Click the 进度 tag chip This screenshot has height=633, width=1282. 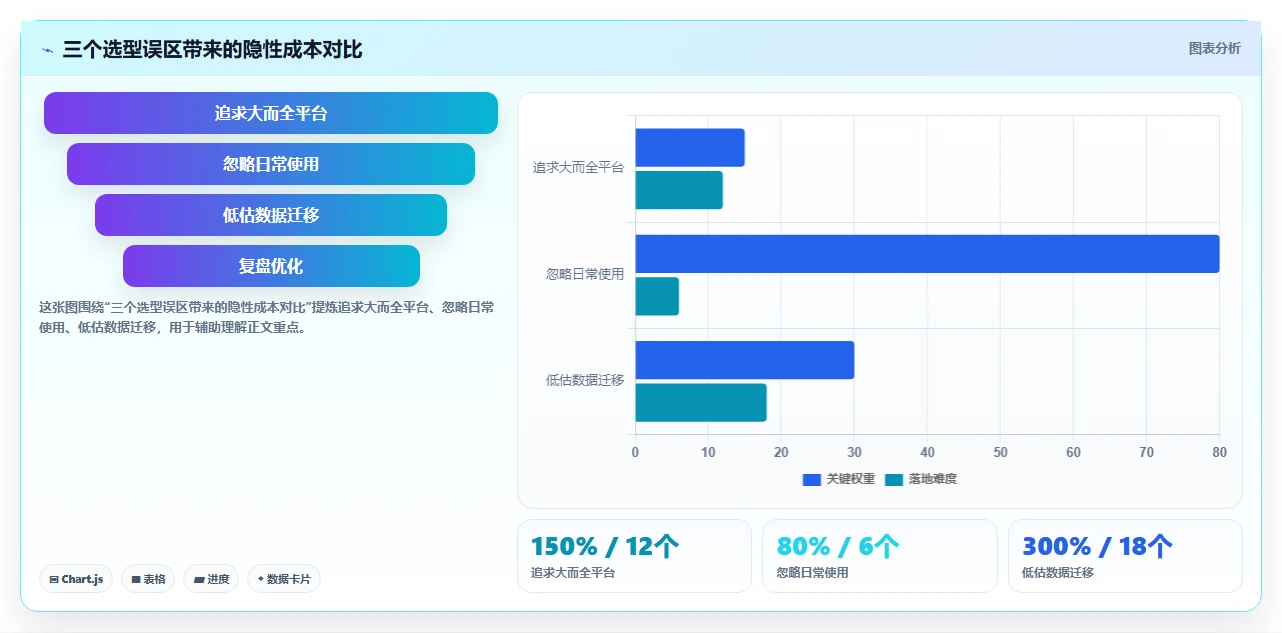[x=211, y=579]
